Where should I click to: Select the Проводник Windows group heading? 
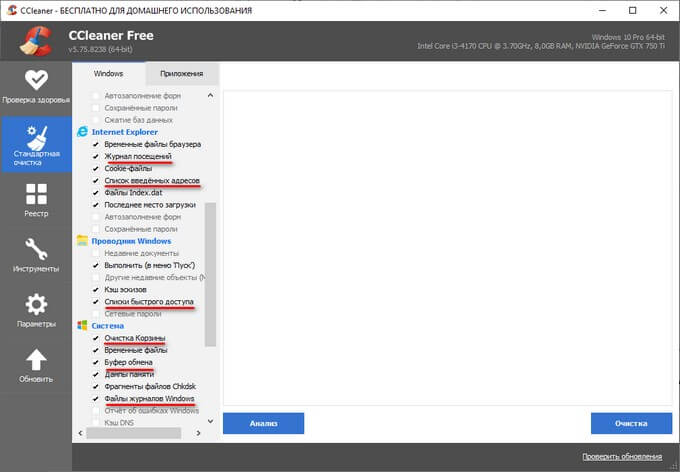coord(131,241)
